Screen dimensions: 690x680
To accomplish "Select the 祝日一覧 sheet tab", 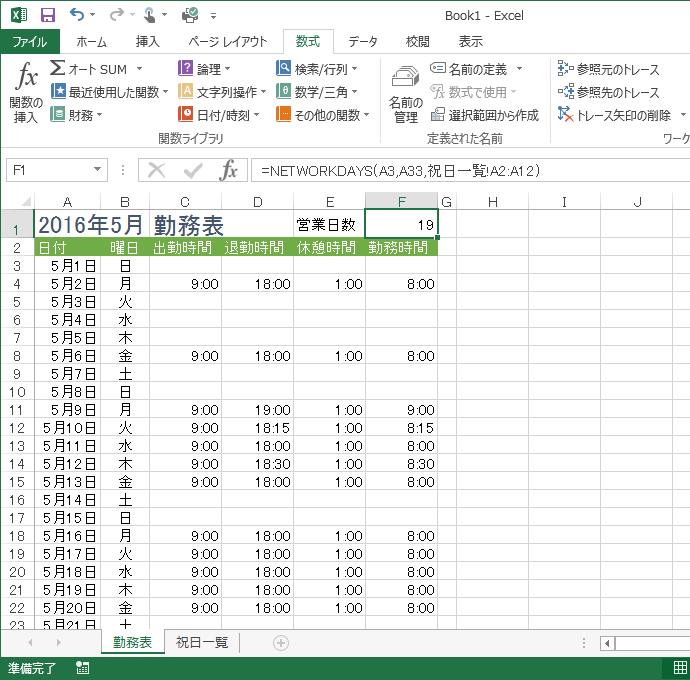I will 202,643.
